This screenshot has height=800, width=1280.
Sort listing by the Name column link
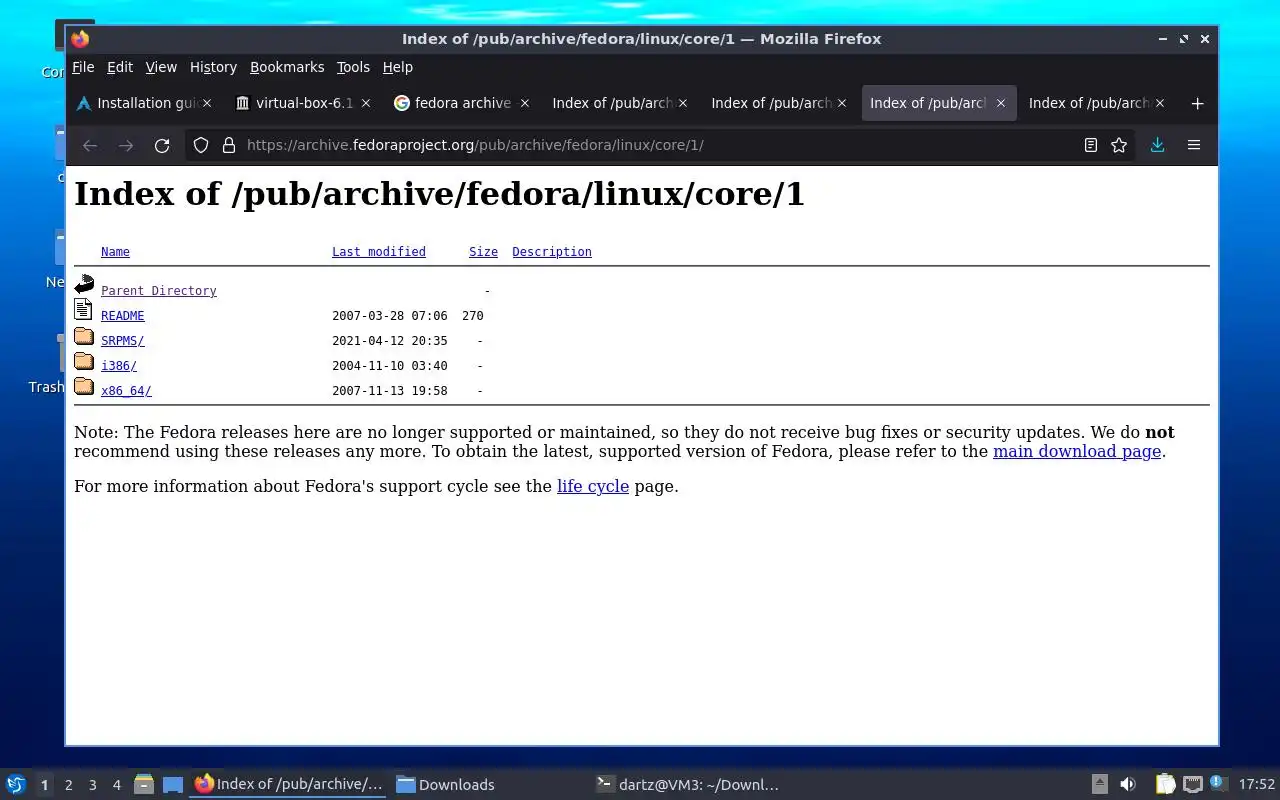point(115,252)
